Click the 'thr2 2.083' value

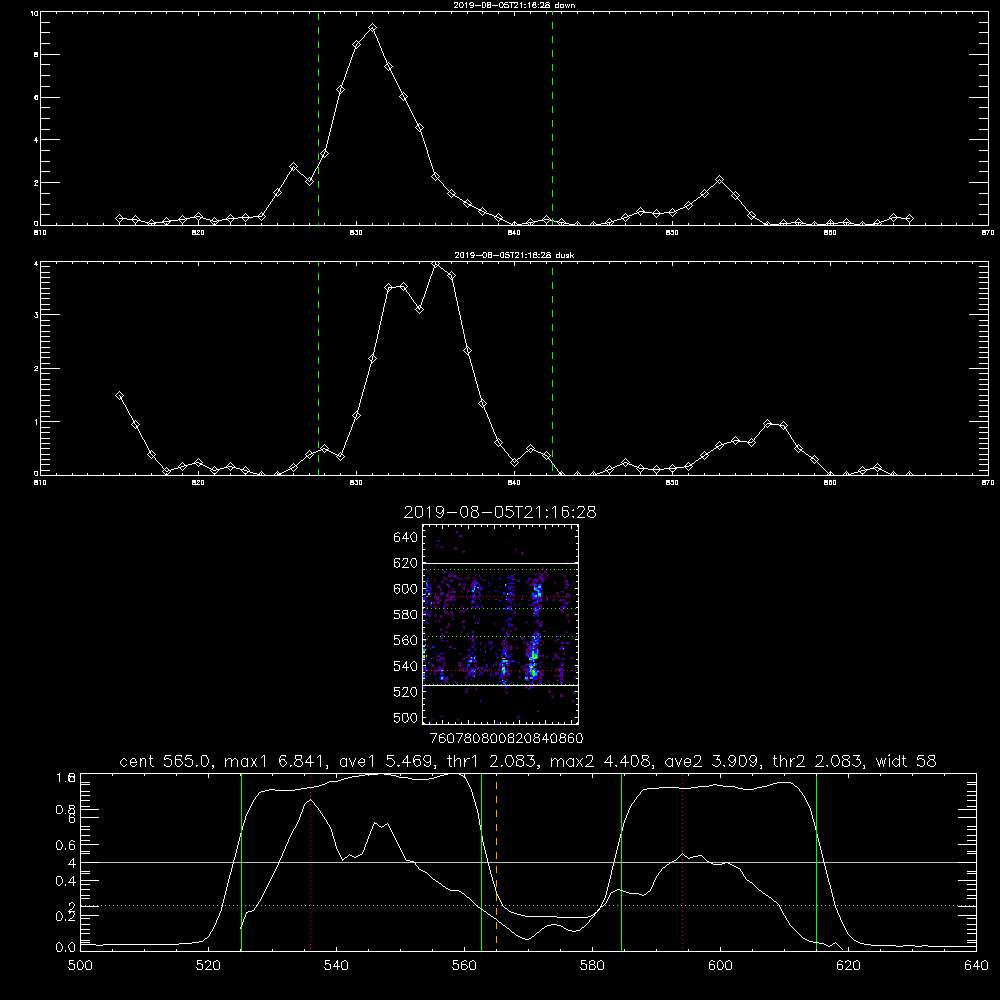(x=818, y=761)
